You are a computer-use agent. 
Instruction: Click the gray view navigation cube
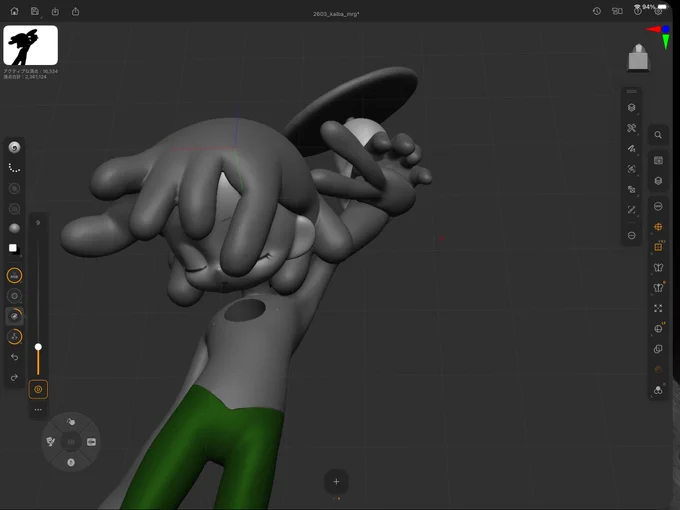[638, 57]
